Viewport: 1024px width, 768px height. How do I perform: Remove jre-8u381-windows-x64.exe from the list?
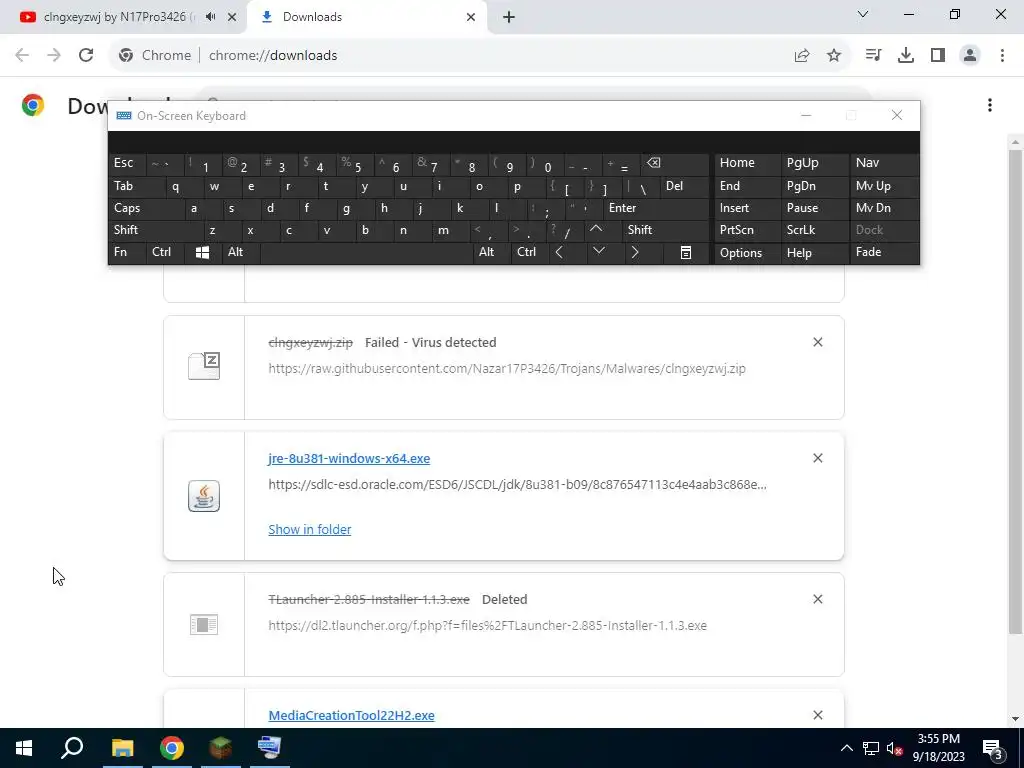click(818, 458)
